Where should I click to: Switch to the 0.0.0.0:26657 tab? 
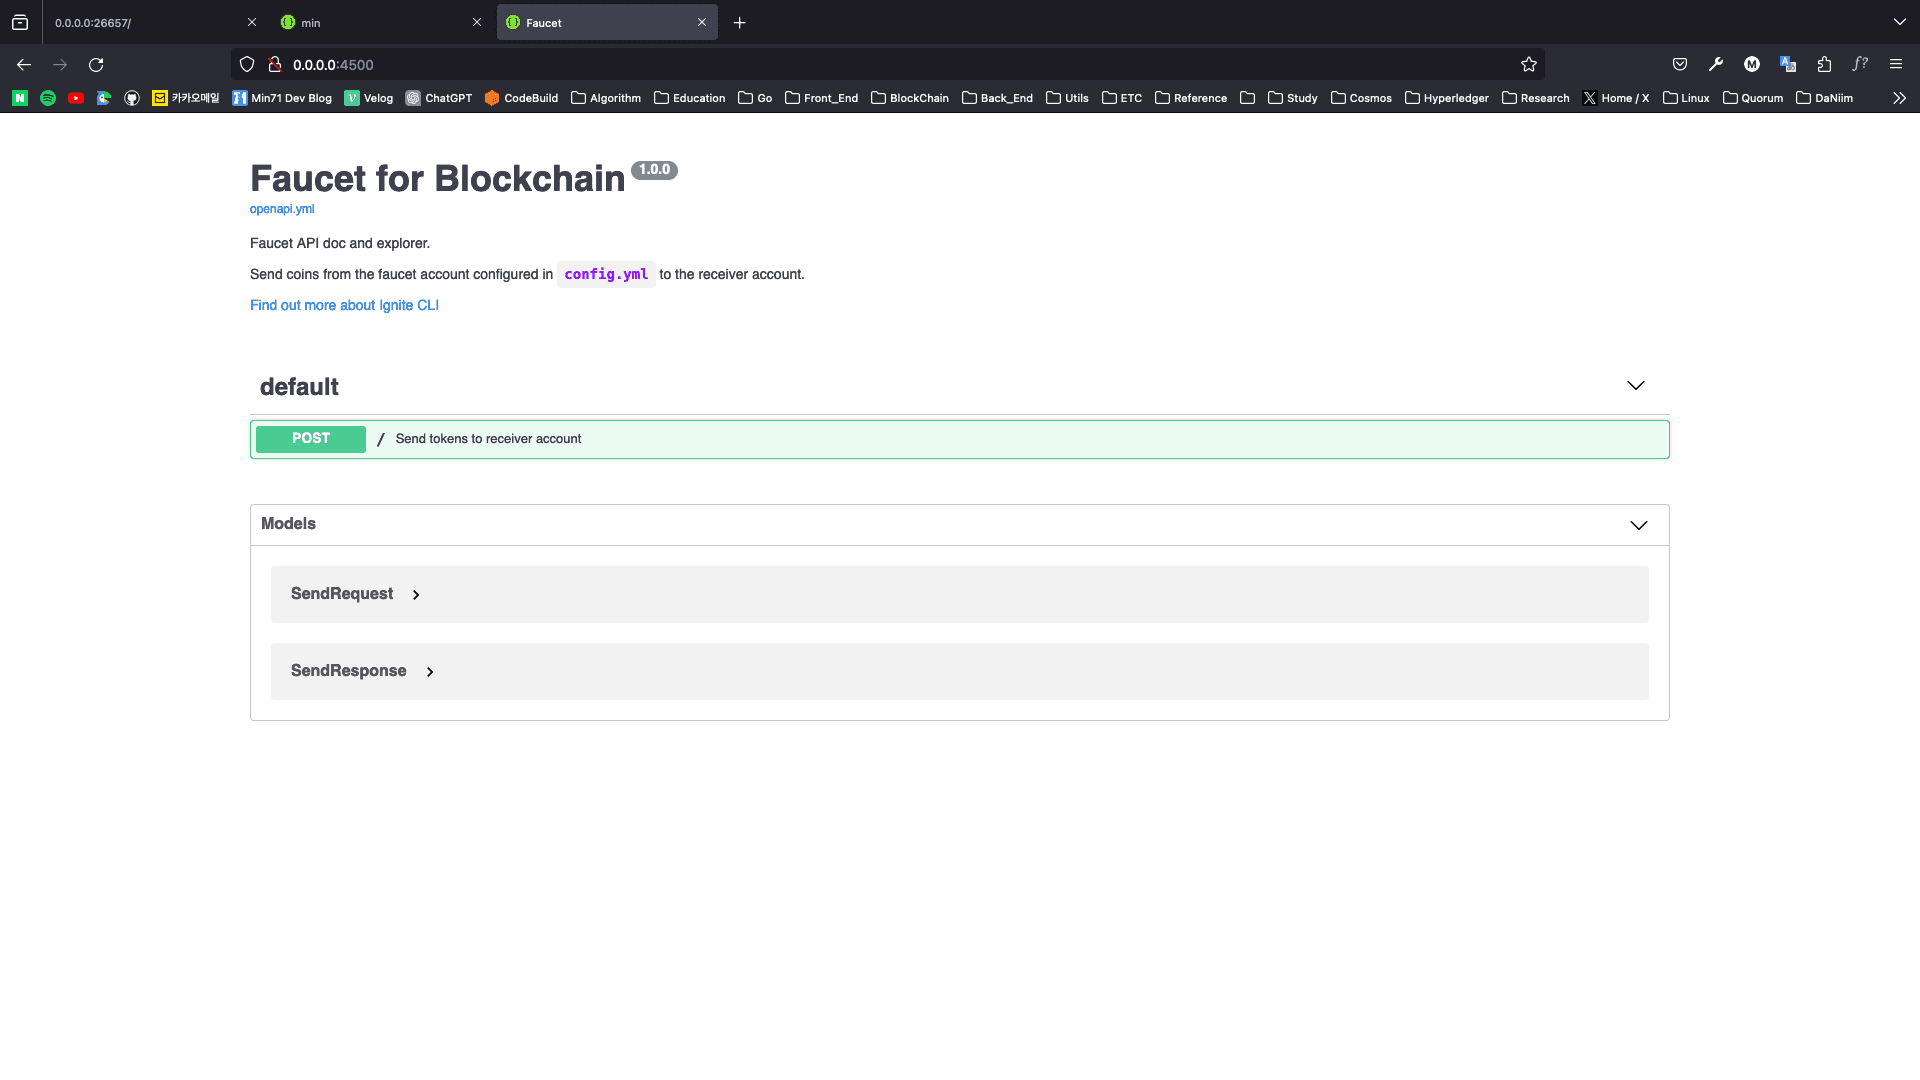click(x=155, y=23)
